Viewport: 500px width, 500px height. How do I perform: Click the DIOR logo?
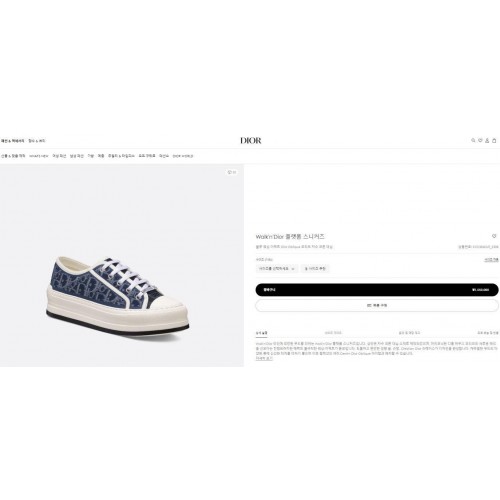pyautogui.click(x=251, y=140)
